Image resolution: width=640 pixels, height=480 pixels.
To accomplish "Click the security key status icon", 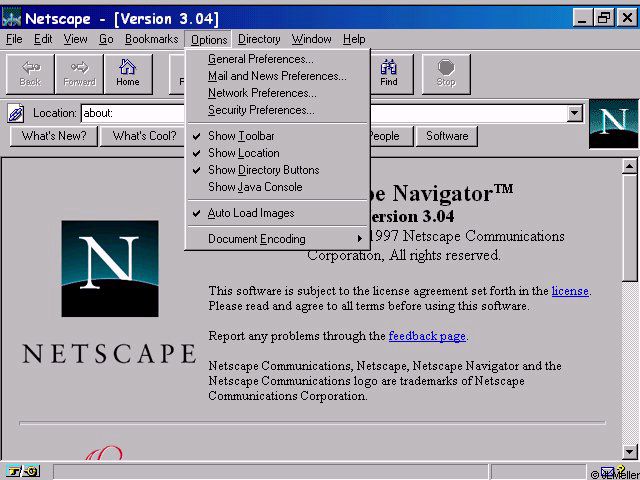I will click(23, 471).
